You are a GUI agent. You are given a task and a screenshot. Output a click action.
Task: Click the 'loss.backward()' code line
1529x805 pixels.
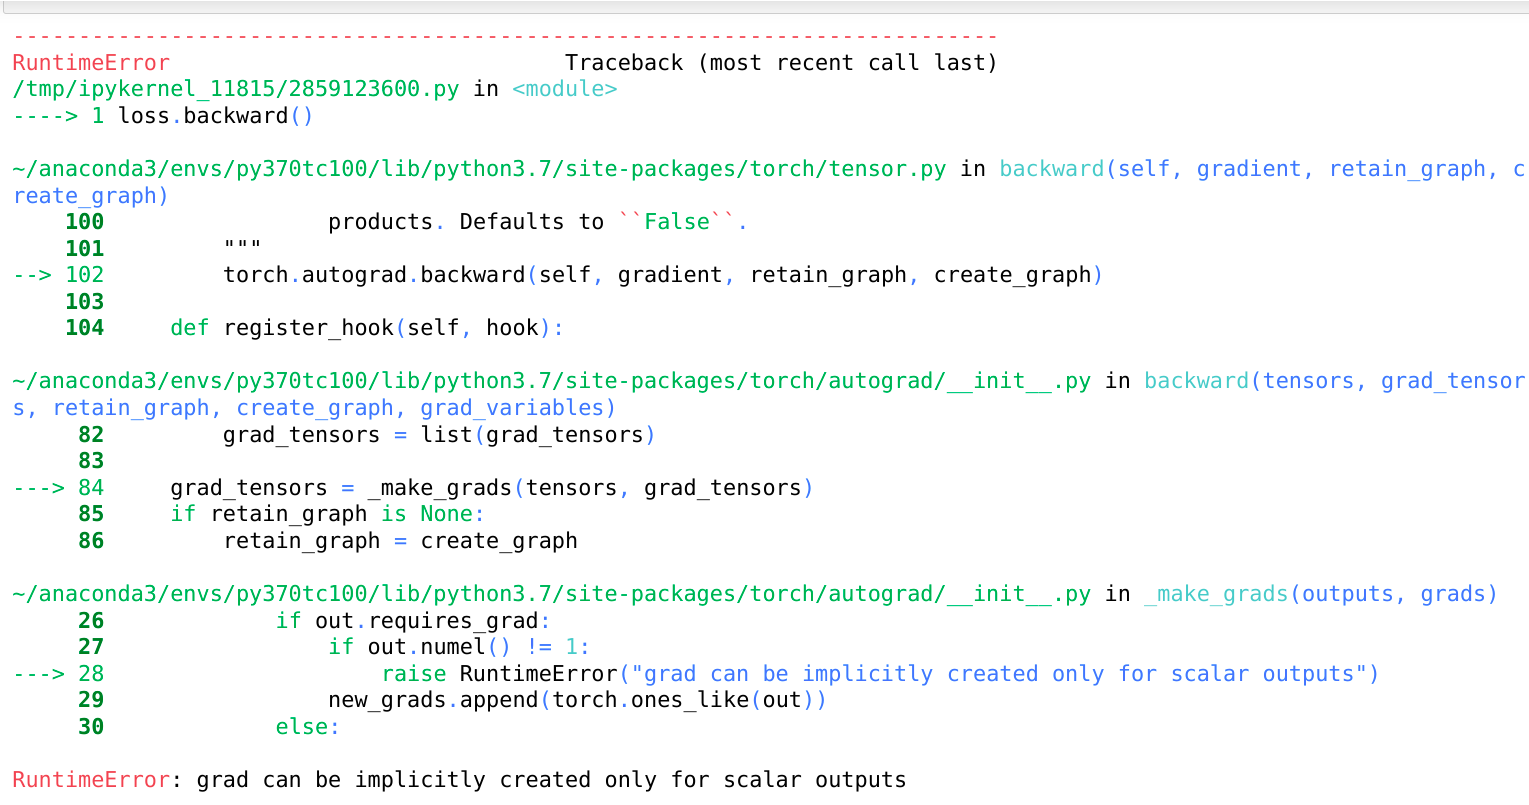(216, 116)
